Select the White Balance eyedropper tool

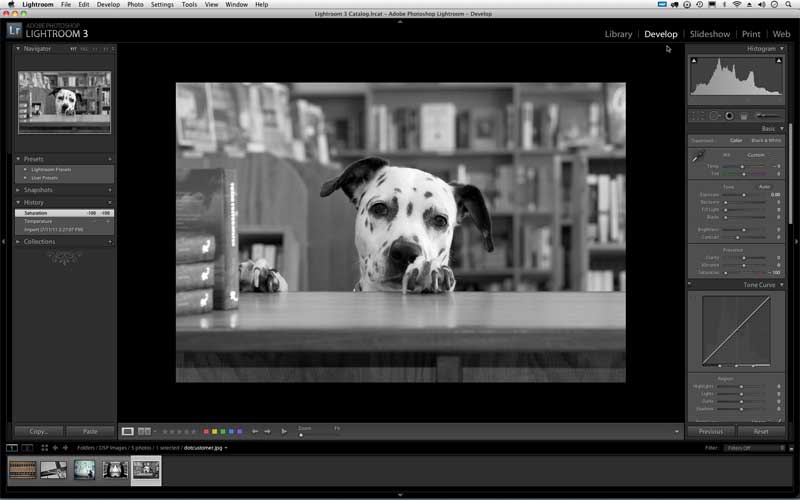click(x=698, y=156)
